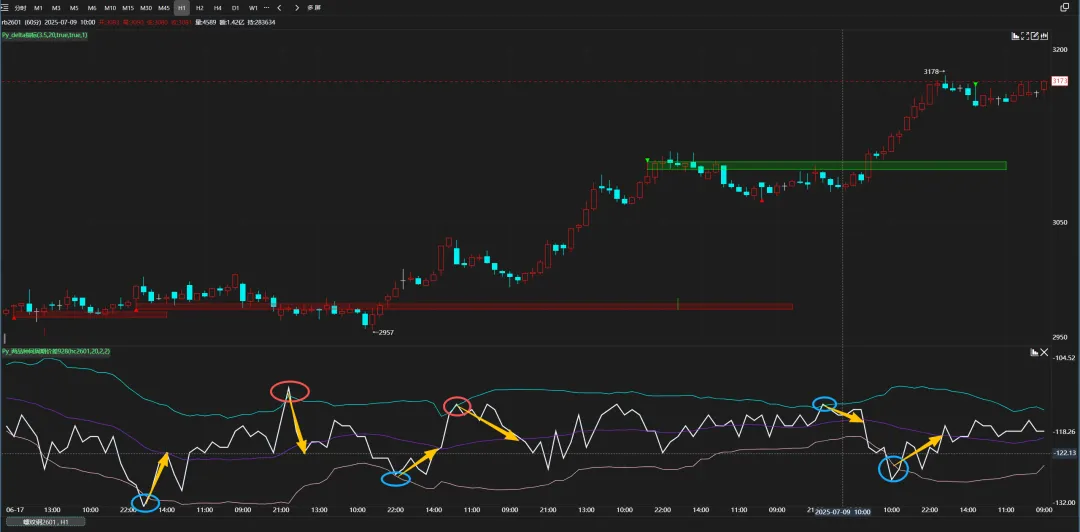
Task: Select the M15 timeframe tab
Action: click(128, 7)
